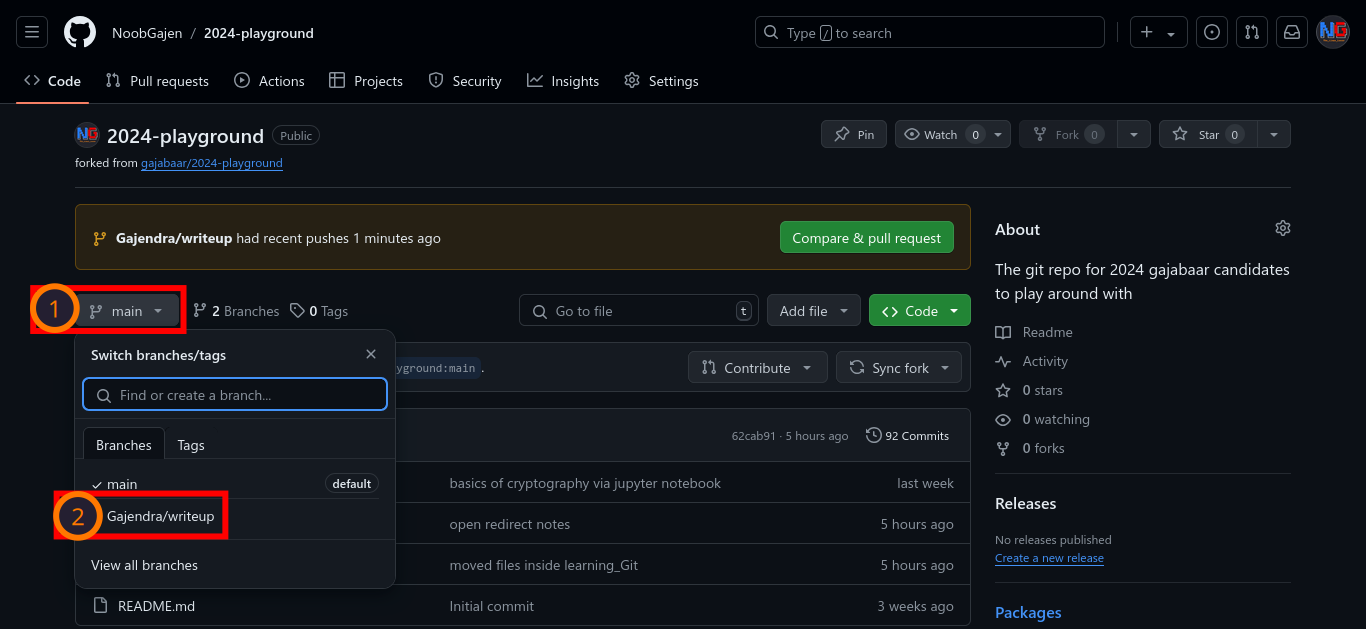Open Activity link in About sidebar
This screenshot has height=629, width=1366.
pyautogui.click(x=1031, y=361)
